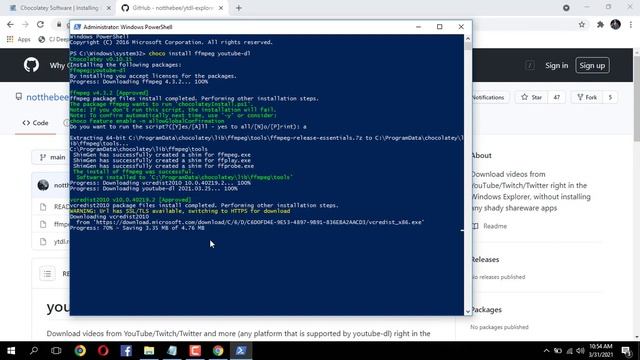
Task: Click Sign in on GitHub
Action: coord(556,65)
